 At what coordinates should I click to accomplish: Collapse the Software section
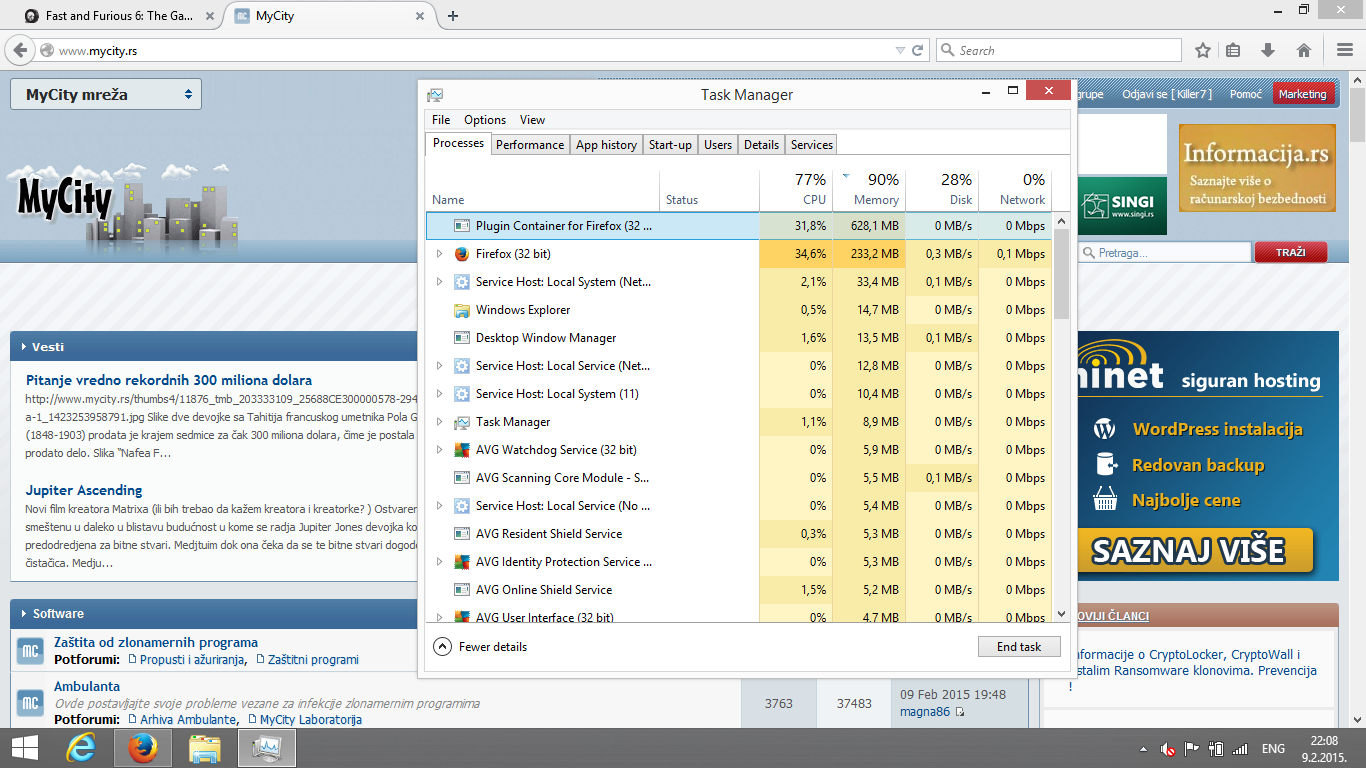[x=24, y=613]
